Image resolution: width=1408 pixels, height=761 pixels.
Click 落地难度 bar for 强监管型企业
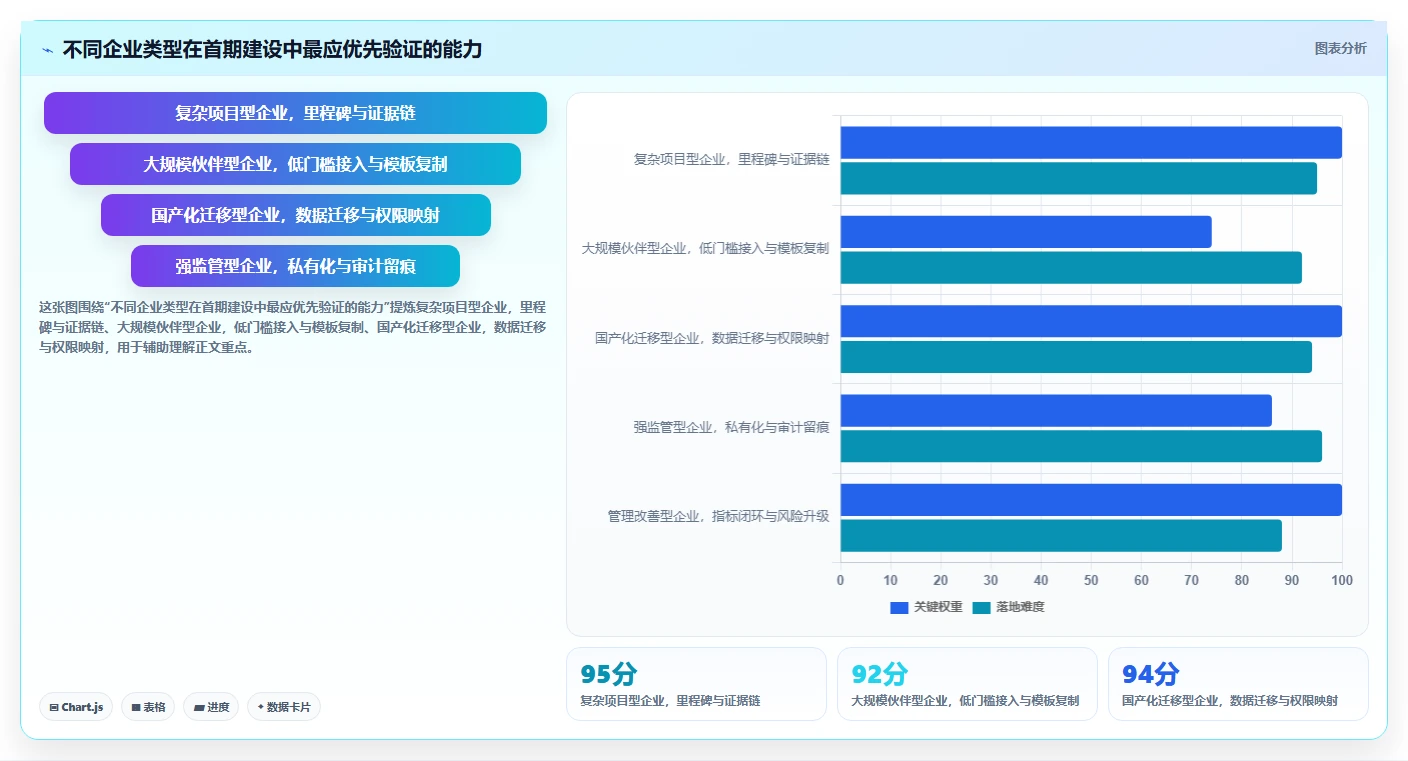point(1081,446)
